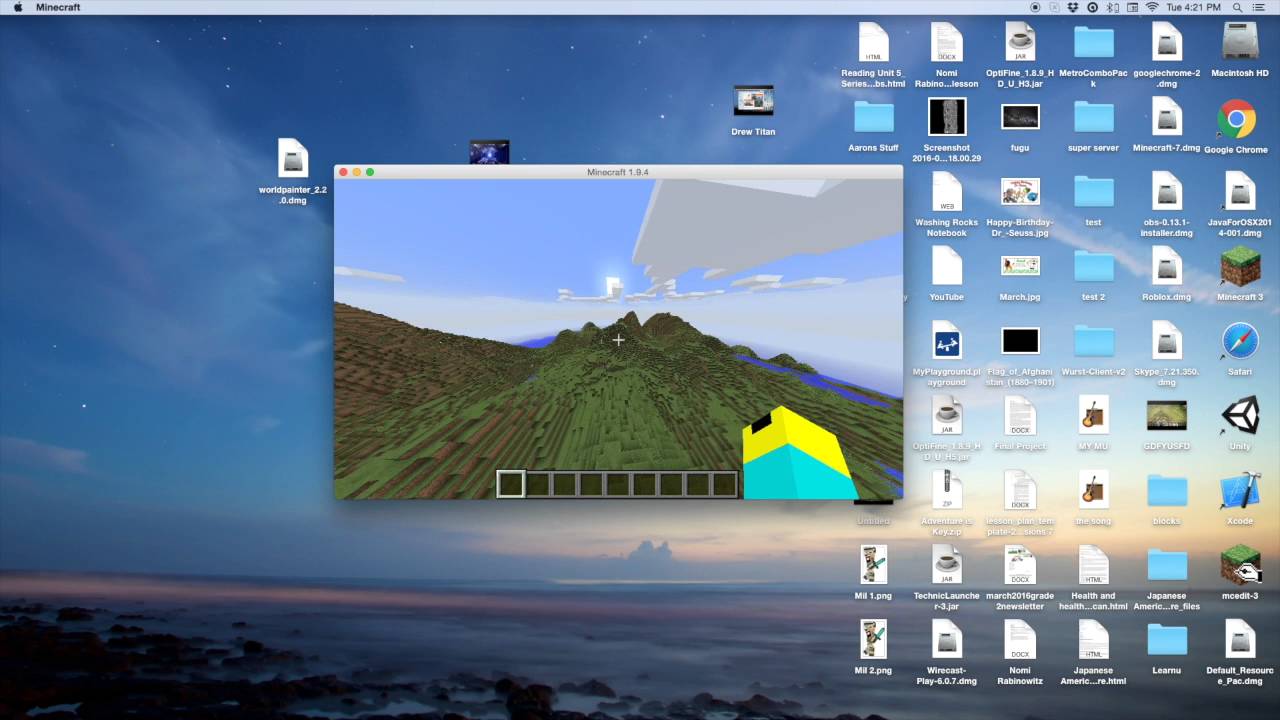Viewport: 1280px width, 720px height.
Task: Open the Apple menu
Action: (17, 7)
